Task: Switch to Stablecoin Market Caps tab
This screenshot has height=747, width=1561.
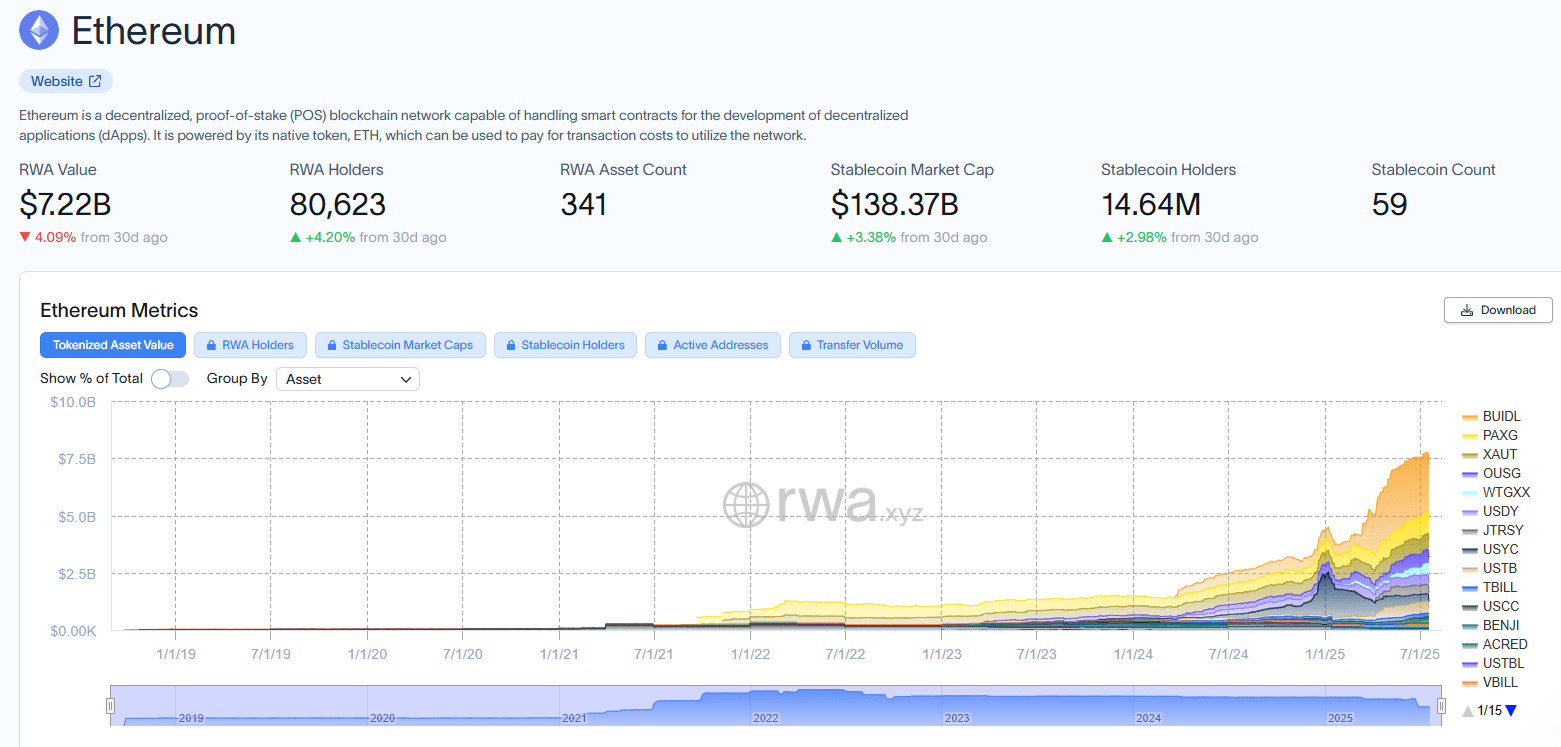Action: pyautogui.click(x=400, y=345)
